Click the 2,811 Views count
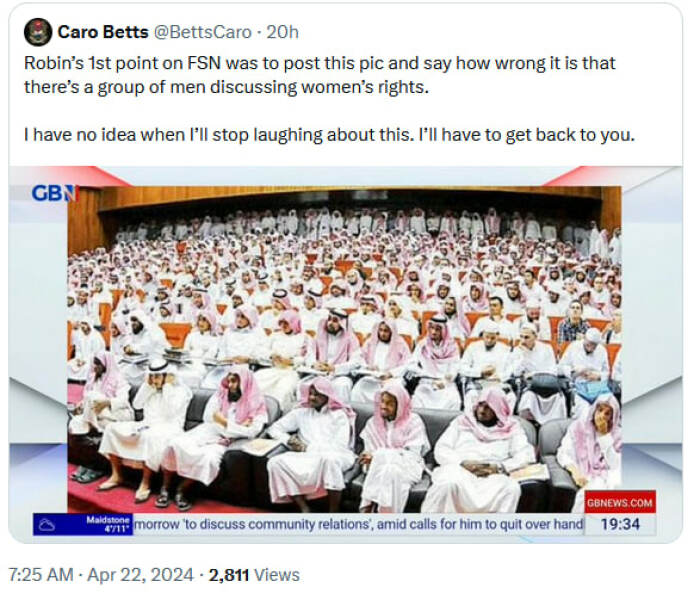This screenshot has width=700, height=600. click(254, 575)
